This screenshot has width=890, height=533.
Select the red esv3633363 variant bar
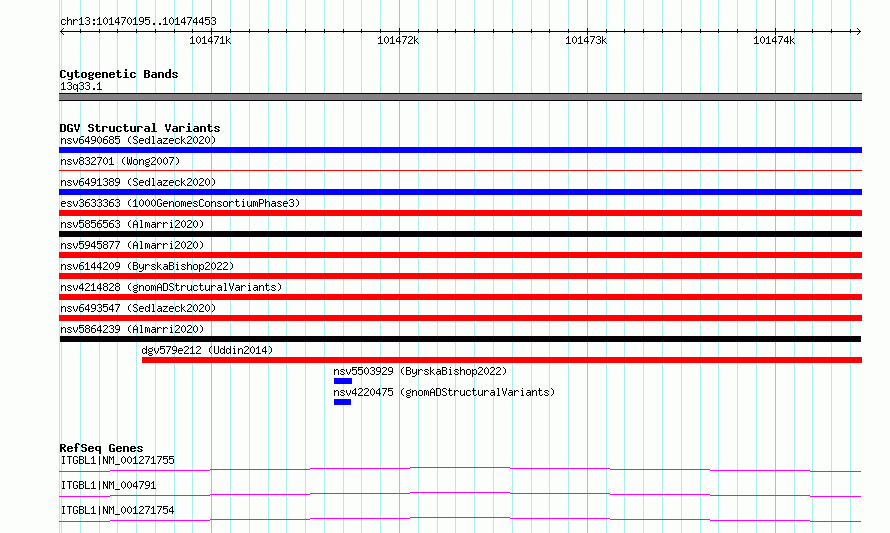(x=460, y=213)
